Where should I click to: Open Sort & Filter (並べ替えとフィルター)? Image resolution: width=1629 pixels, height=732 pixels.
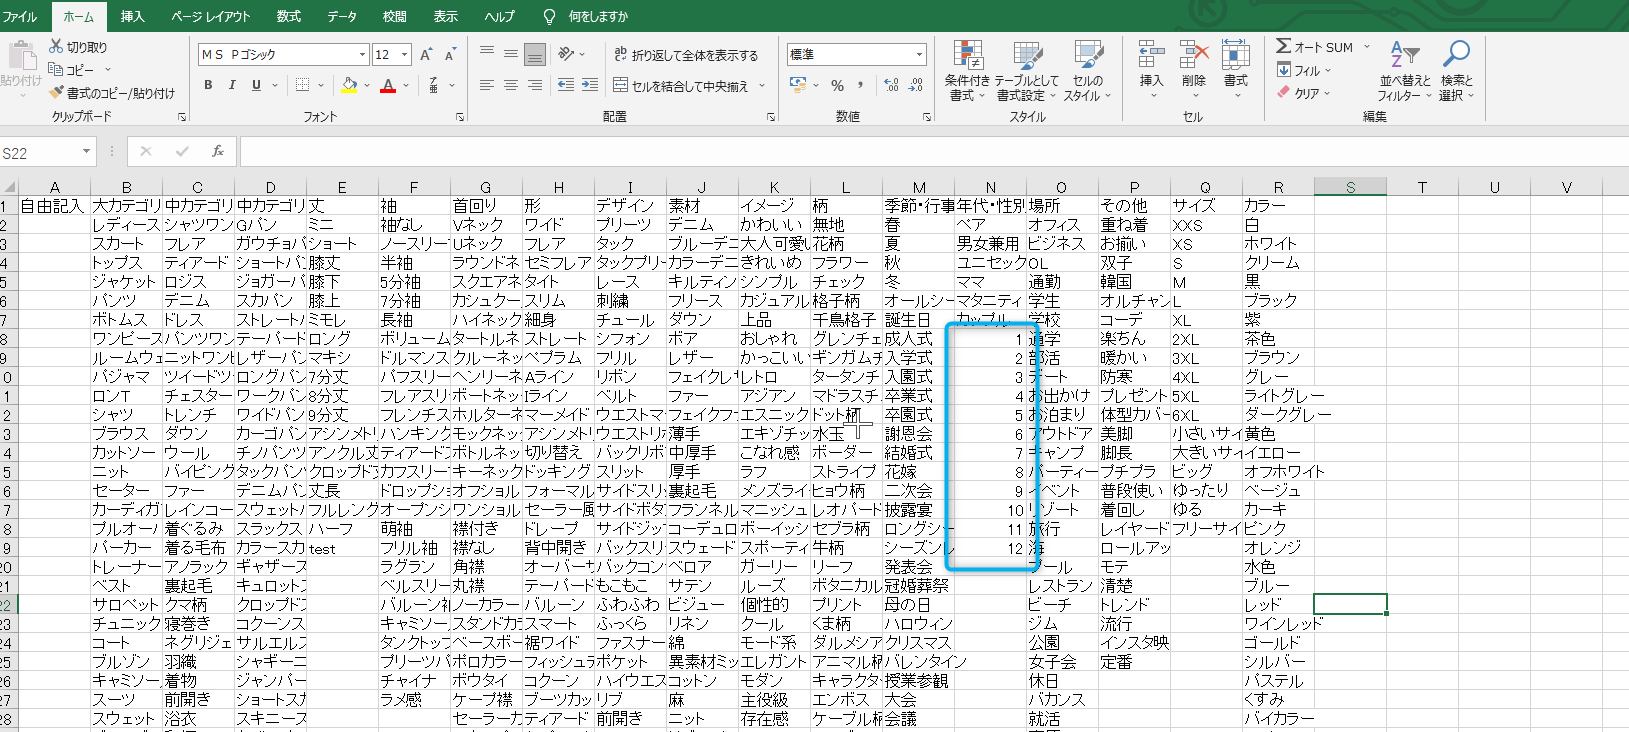1405,70
